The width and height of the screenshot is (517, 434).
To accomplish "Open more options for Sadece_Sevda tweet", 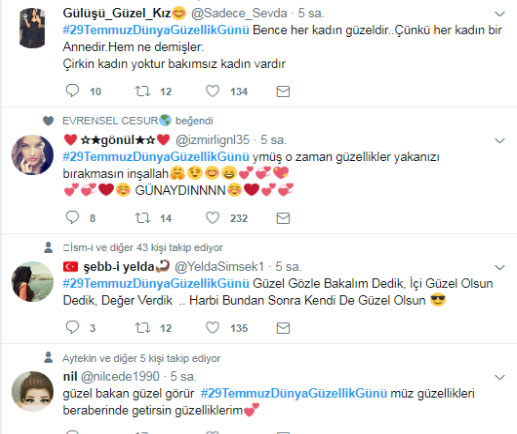I will click(499, 14).
